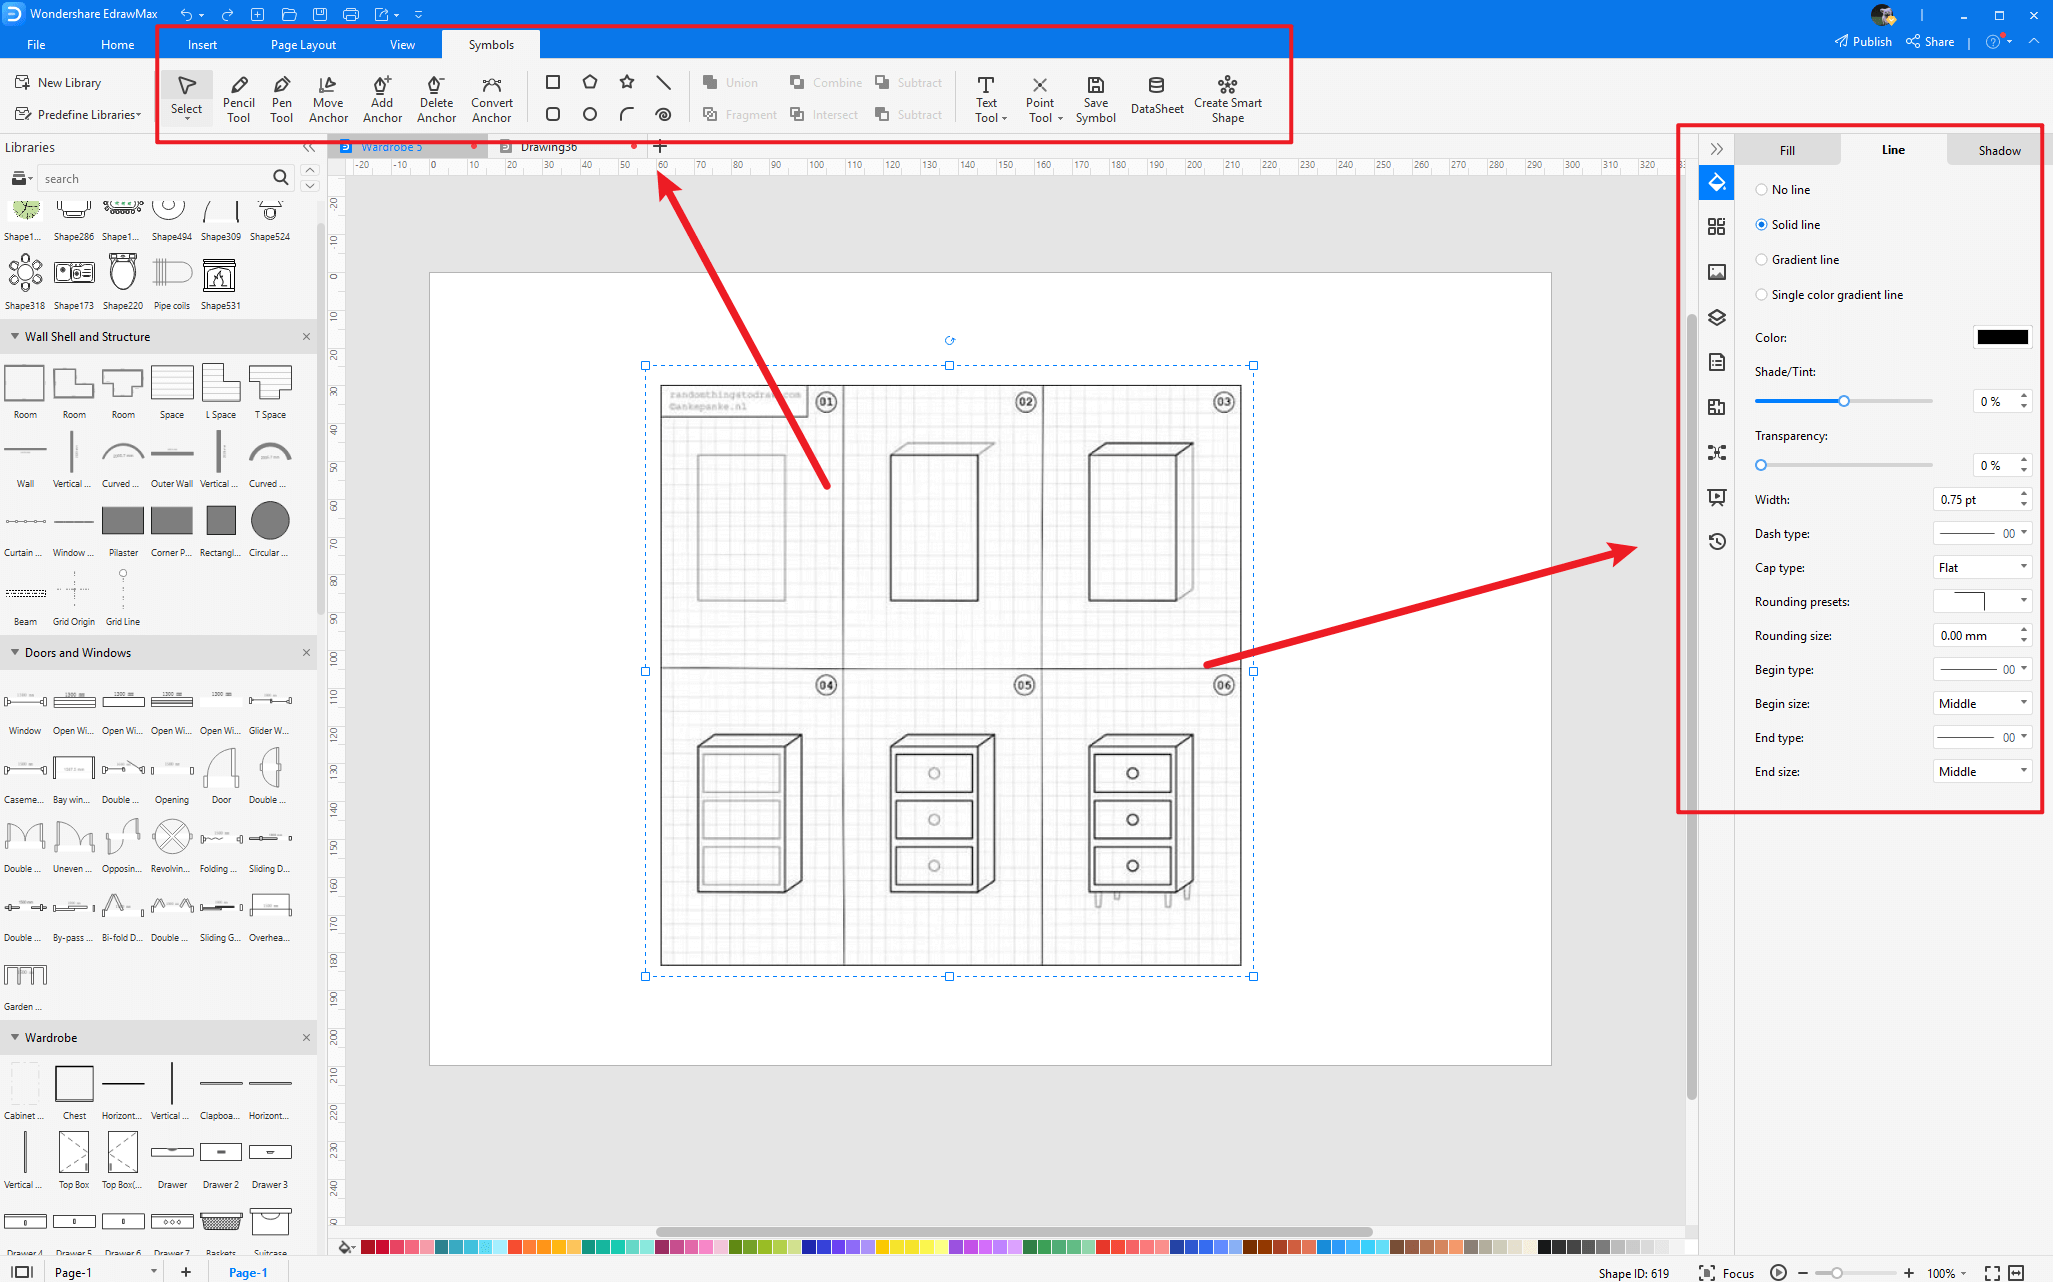2053x1282 pixels.
Task: Open the File menu
Action: coord(36,45)
